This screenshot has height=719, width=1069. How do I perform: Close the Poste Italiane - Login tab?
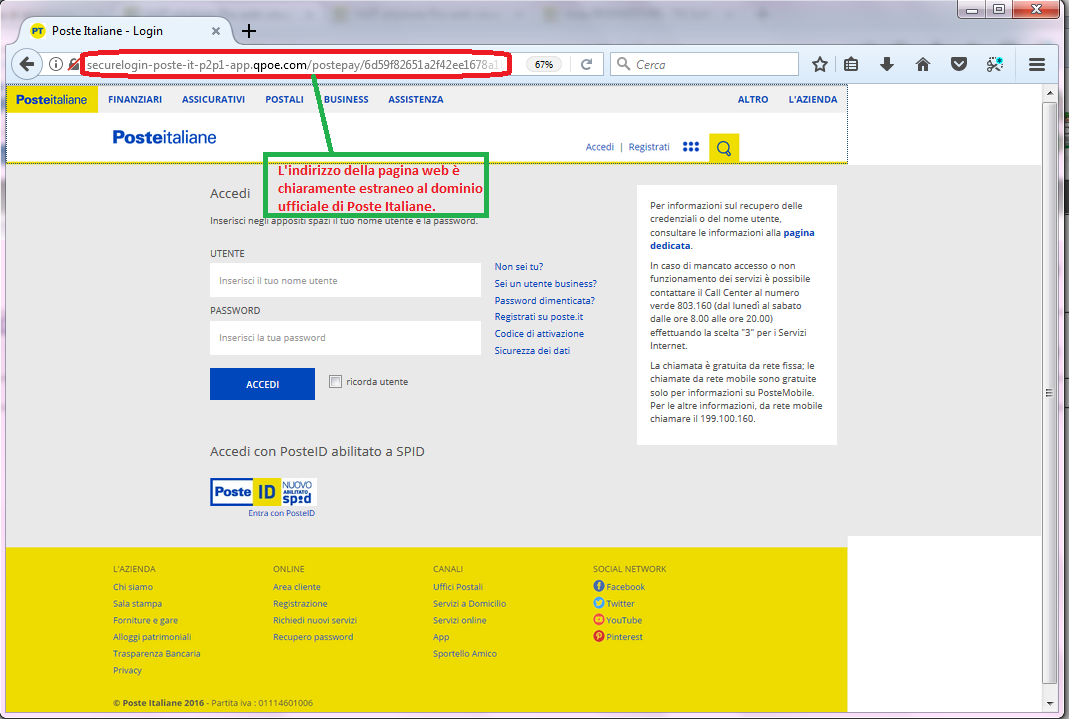215,31
